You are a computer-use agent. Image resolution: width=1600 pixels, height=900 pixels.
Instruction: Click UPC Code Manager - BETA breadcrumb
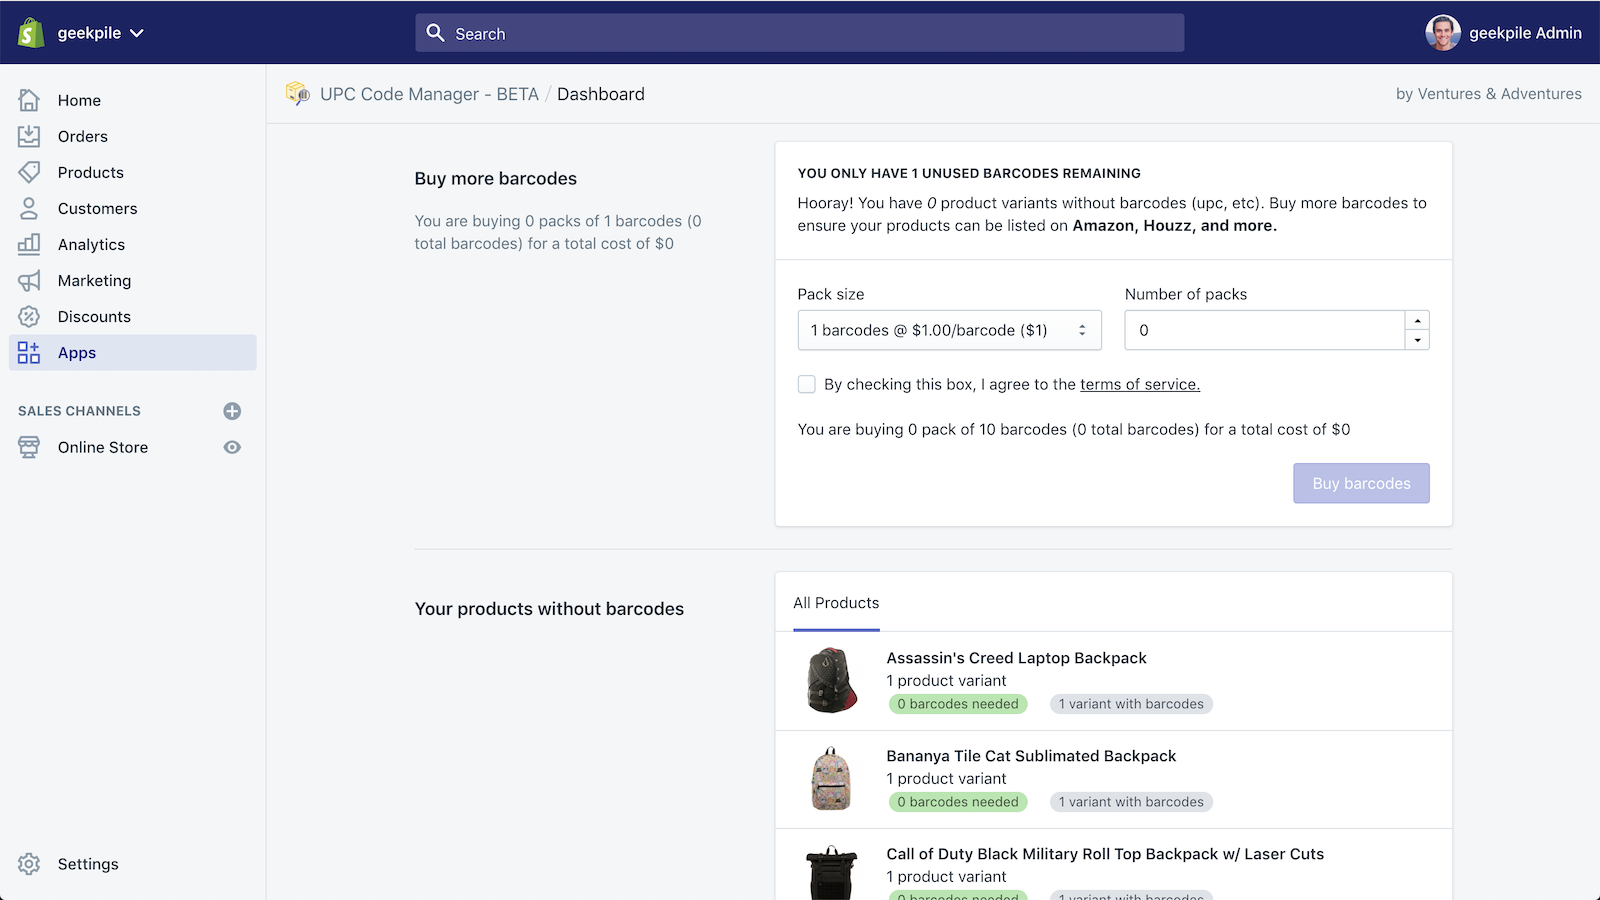click(x=429, y=94)
